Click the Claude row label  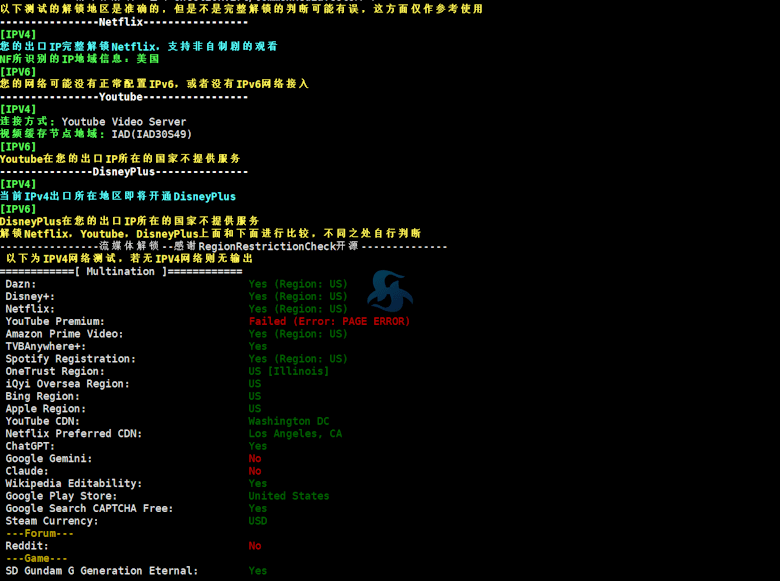[x=27, y=471]
